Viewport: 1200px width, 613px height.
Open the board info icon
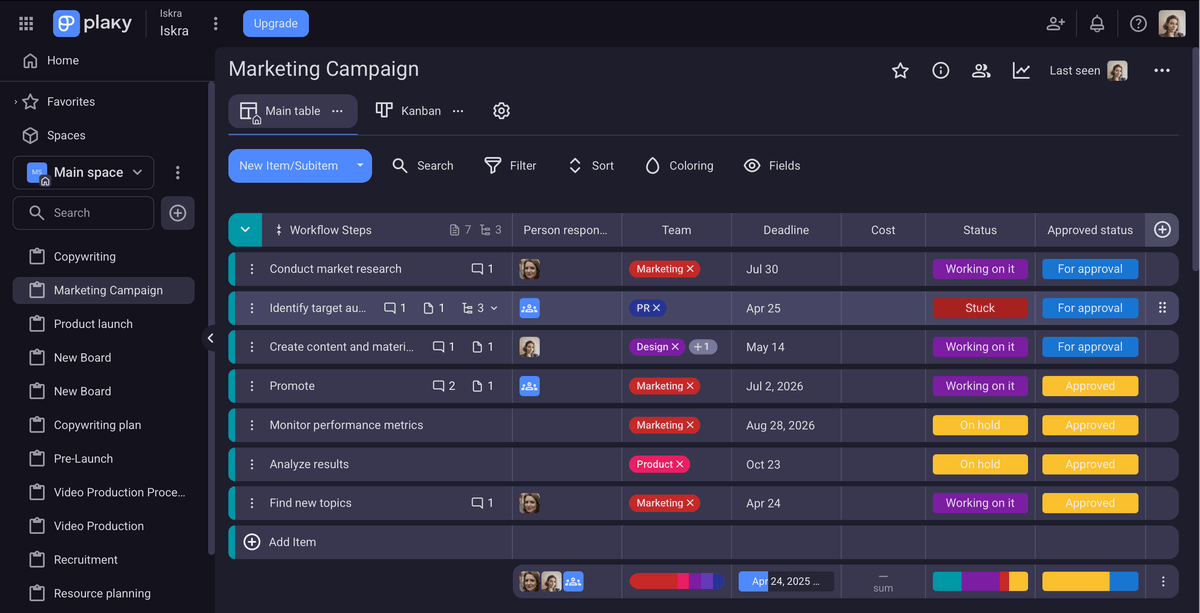[x=940, y=71]
